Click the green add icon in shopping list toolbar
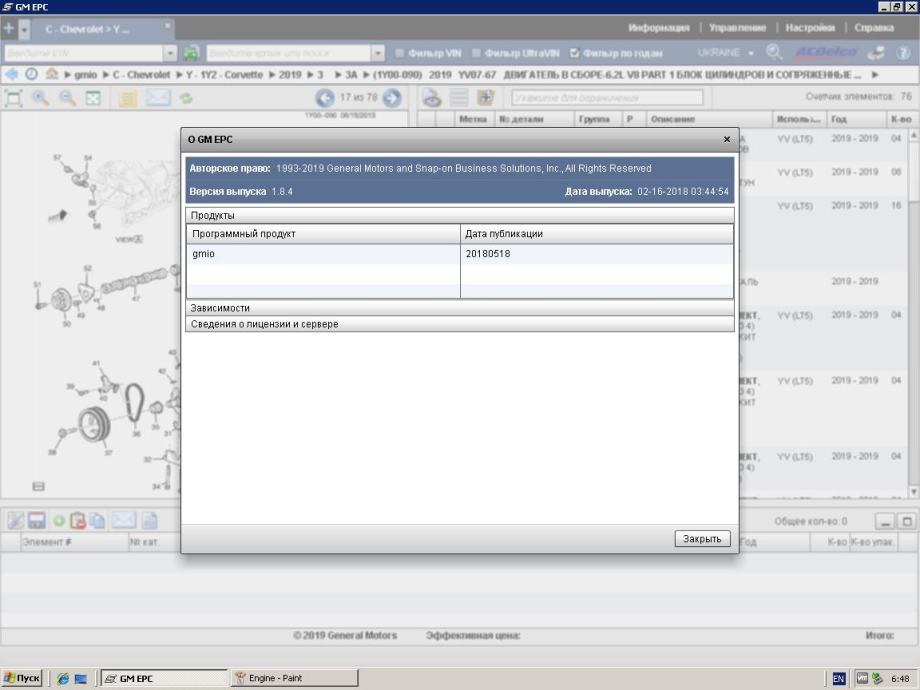The width and height of the screenshot is (920, 690). tap(59, 520)
